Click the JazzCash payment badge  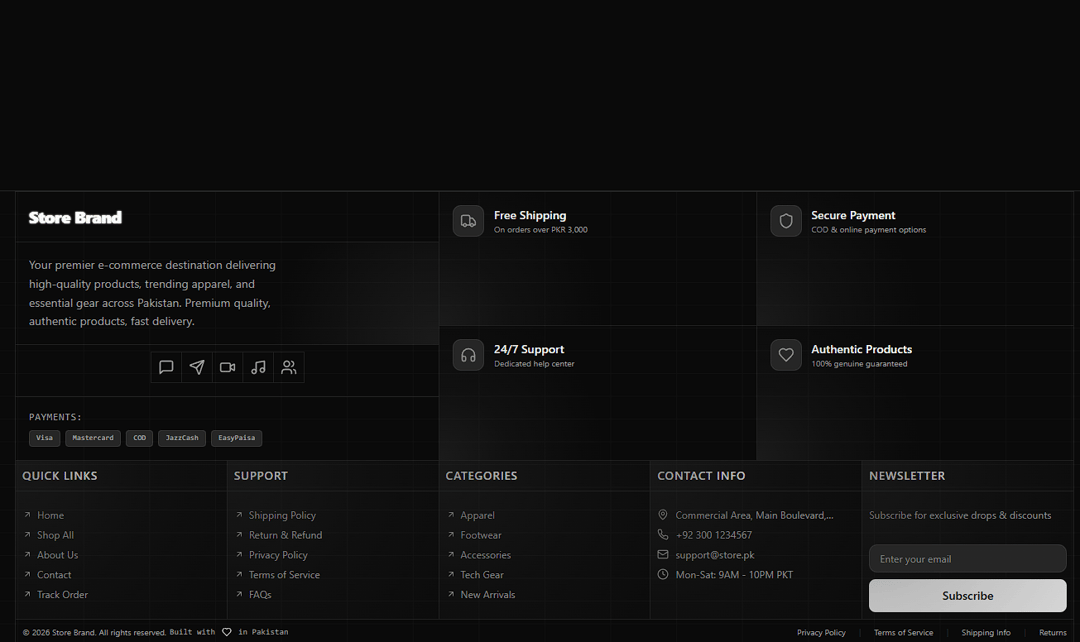click(x=182, y=438)
